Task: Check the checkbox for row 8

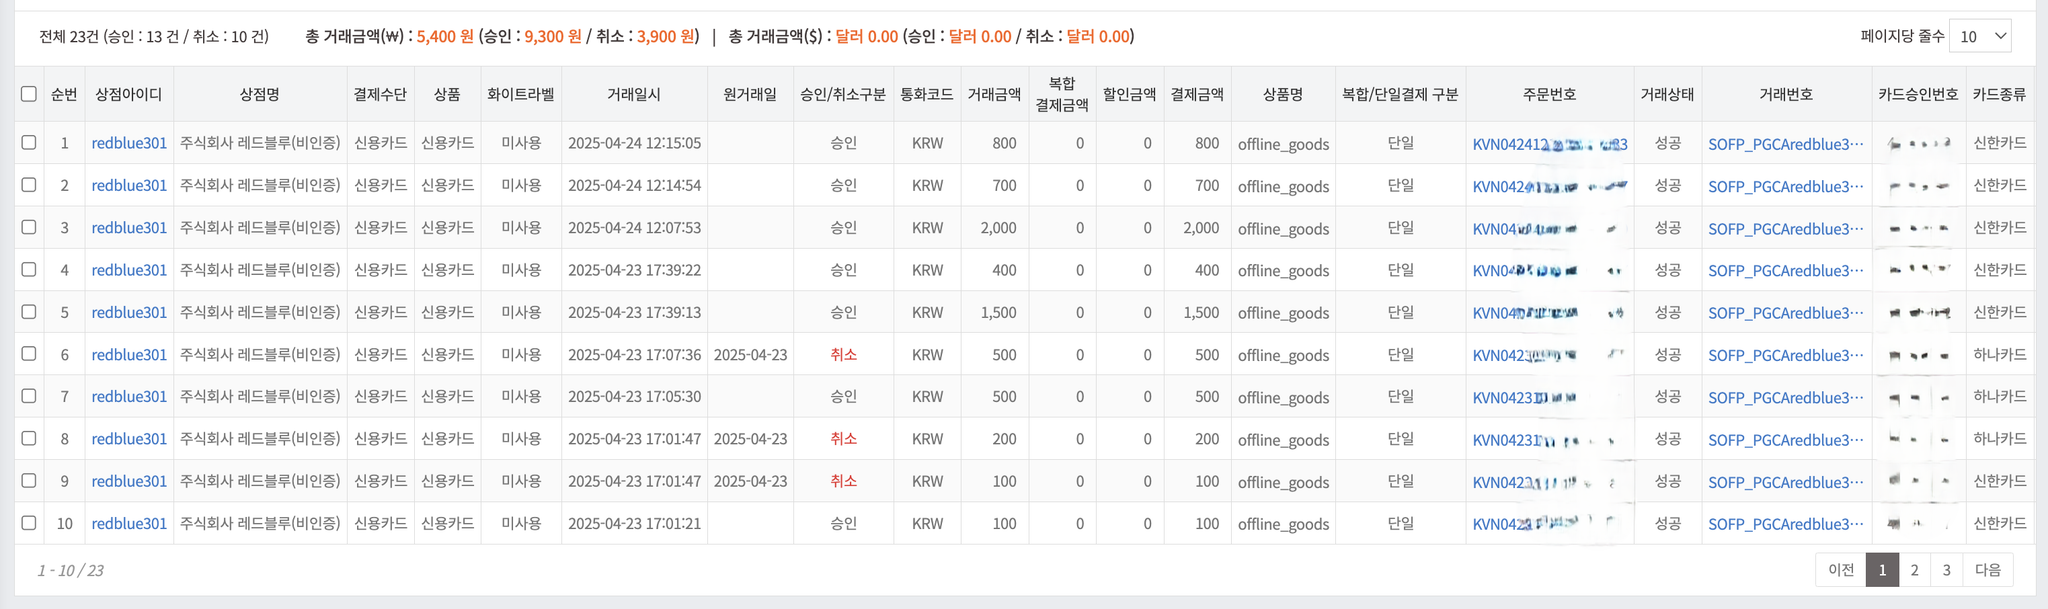Action: pos(29,438)
